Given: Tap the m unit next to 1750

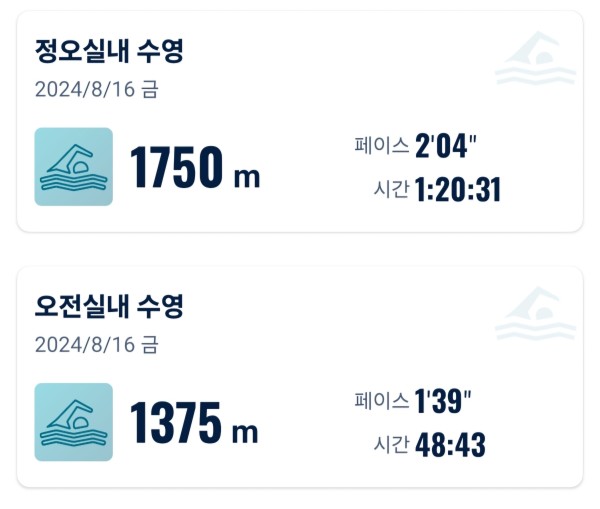Looking at the screenshot, I should point(247,178).
